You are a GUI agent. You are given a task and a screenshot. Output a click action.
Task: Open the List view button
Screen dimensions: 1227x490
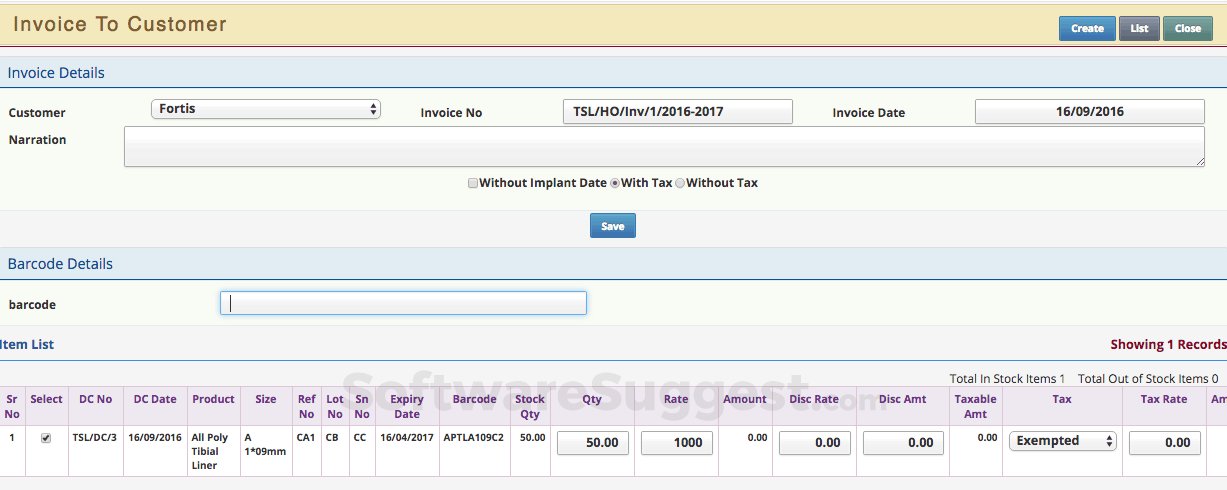coord(1139,28)
